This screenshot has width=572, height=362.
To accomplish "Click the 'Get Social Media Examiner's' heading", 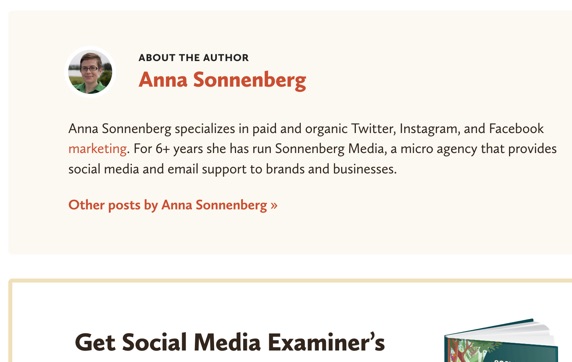I will click(230, 342).
